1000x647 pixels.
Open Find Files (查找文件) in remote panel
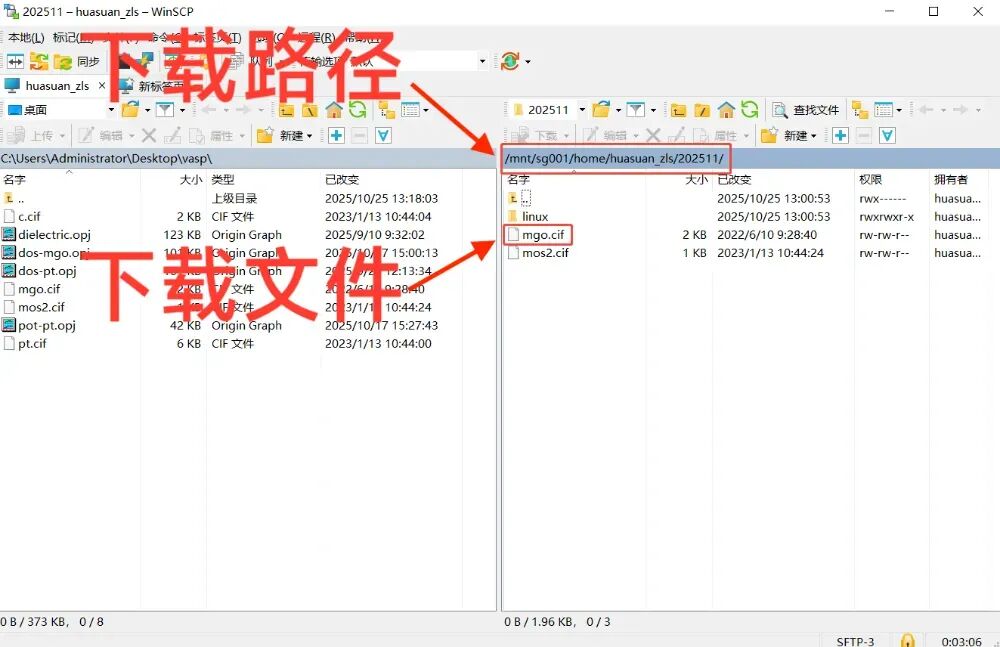pos(808,110)
